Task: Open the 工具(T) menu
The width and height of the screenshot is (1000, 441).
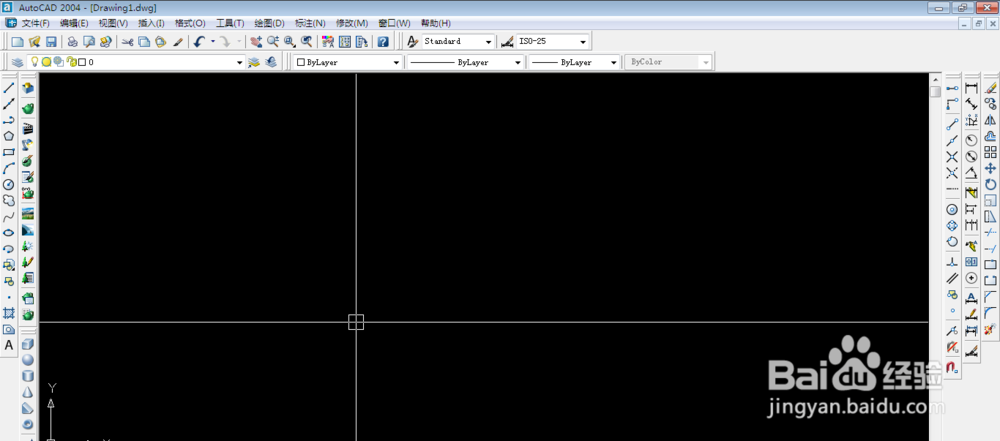Action: [x=230, y=23]
